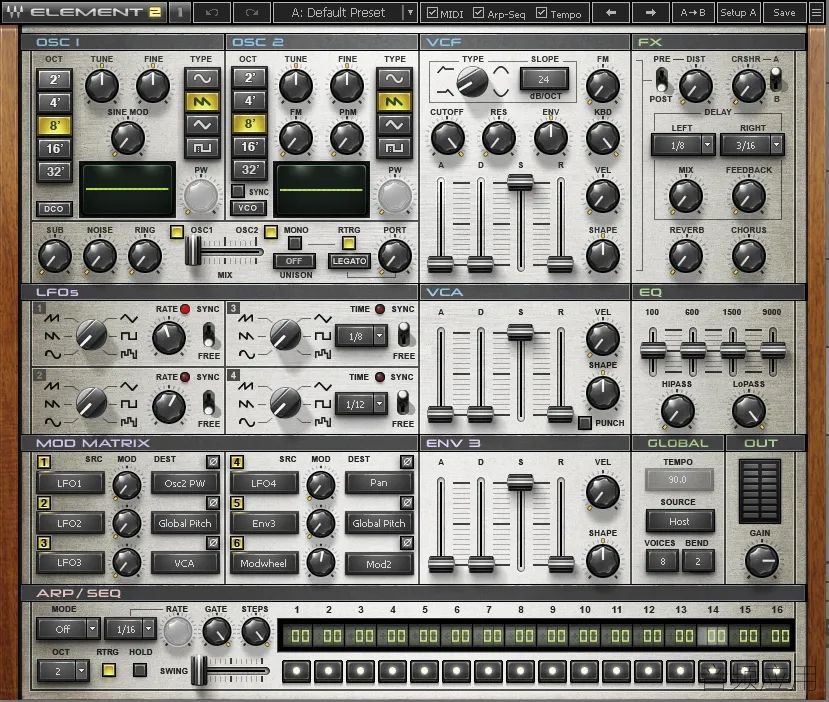Click the VCF CUTOFF knob
This screenshot has width=829, height=702.
click(x=447, y=137)
